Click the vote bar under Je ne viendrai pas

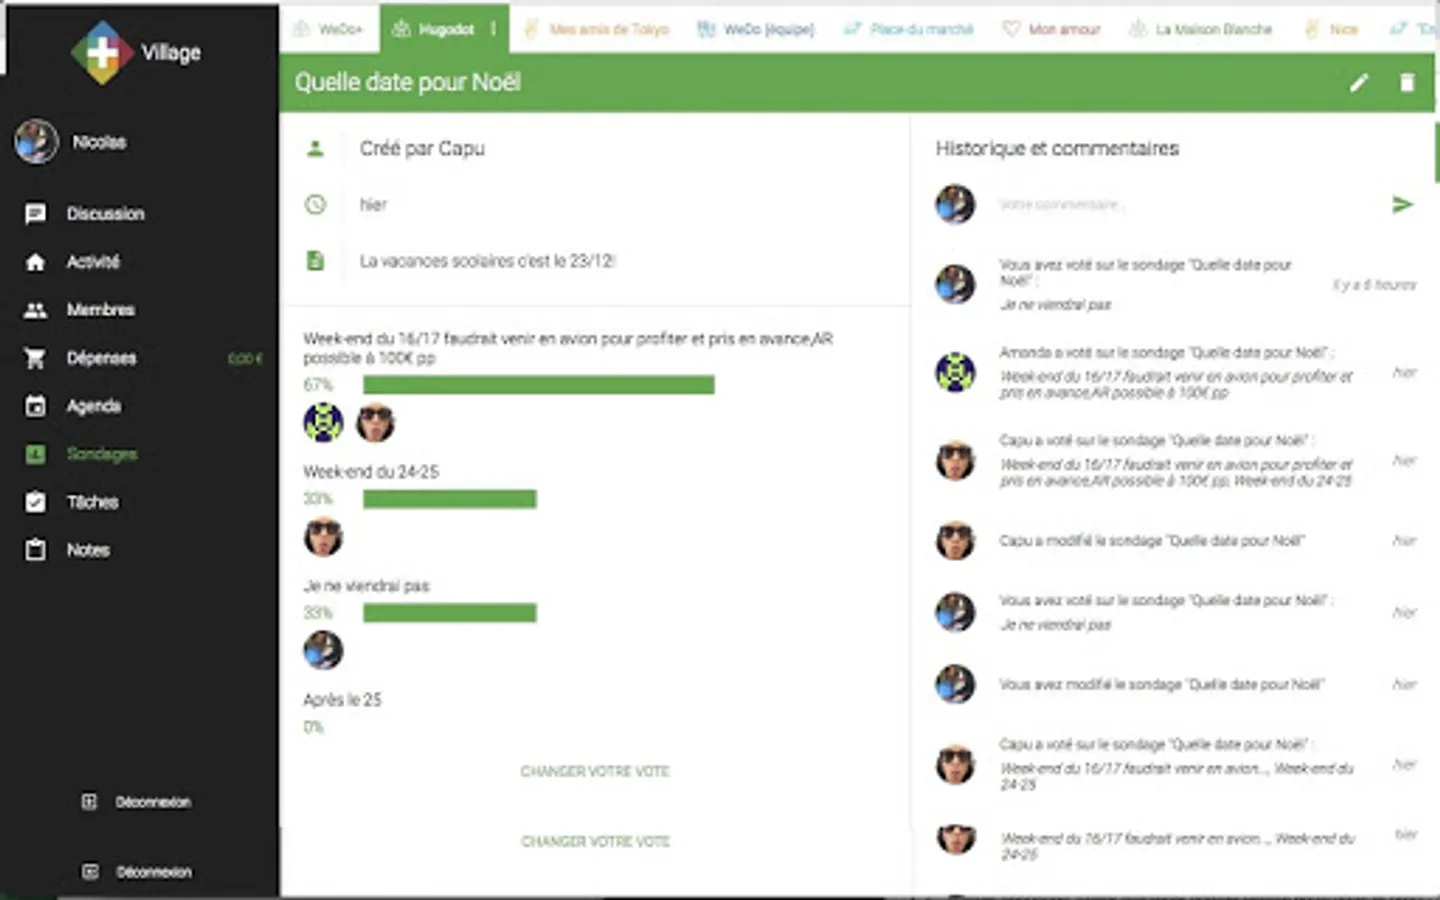pyautogui.click(x=450, y=613)
